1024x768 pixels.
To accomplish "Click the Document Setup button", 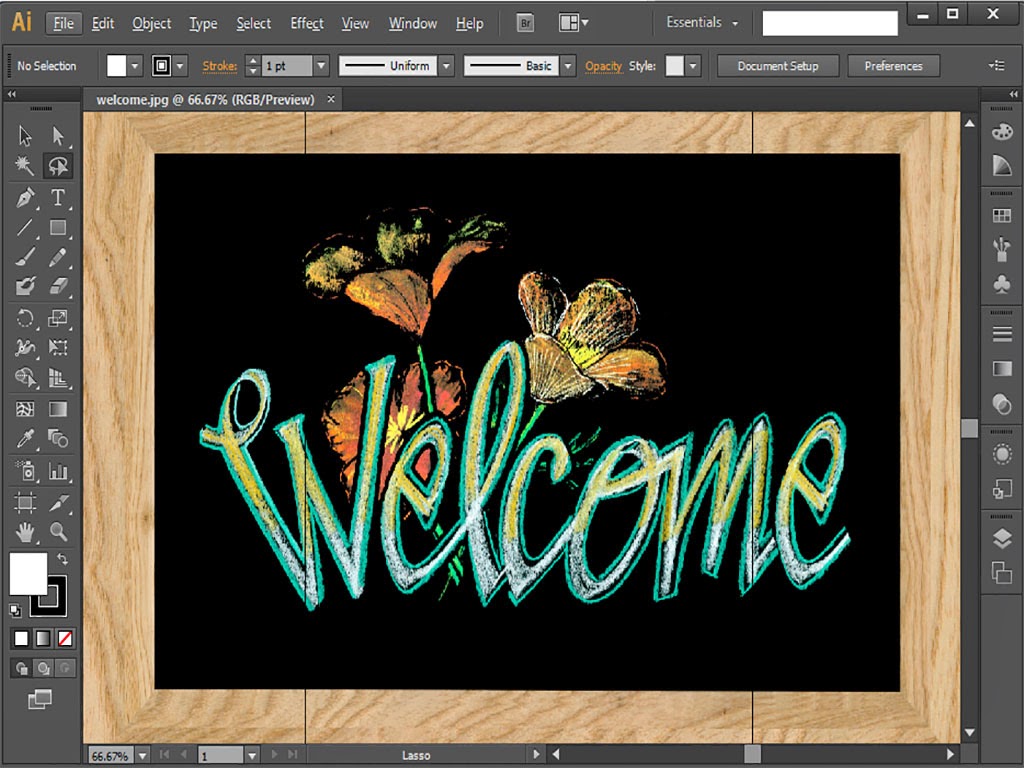I will click(777, 66).
